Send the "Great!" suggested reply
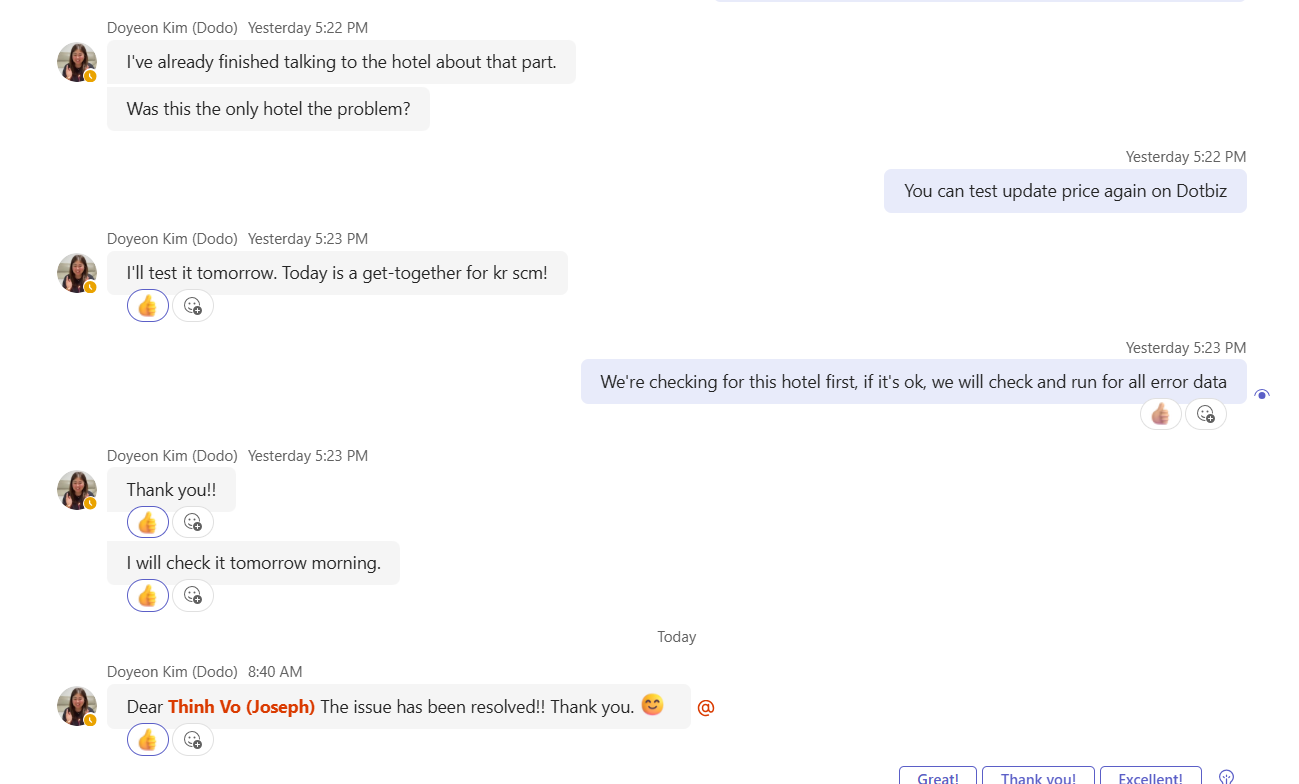 coord(938,778)
